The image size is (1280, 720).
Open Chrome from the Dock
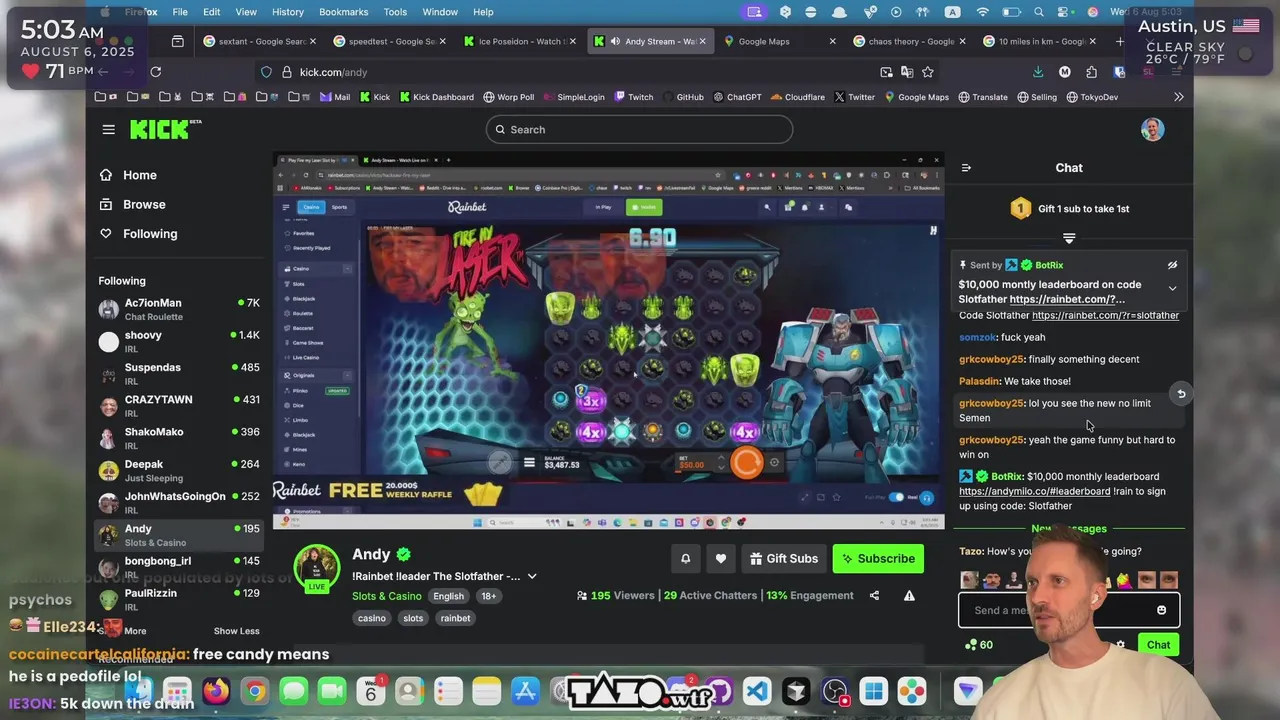point(255,691)
